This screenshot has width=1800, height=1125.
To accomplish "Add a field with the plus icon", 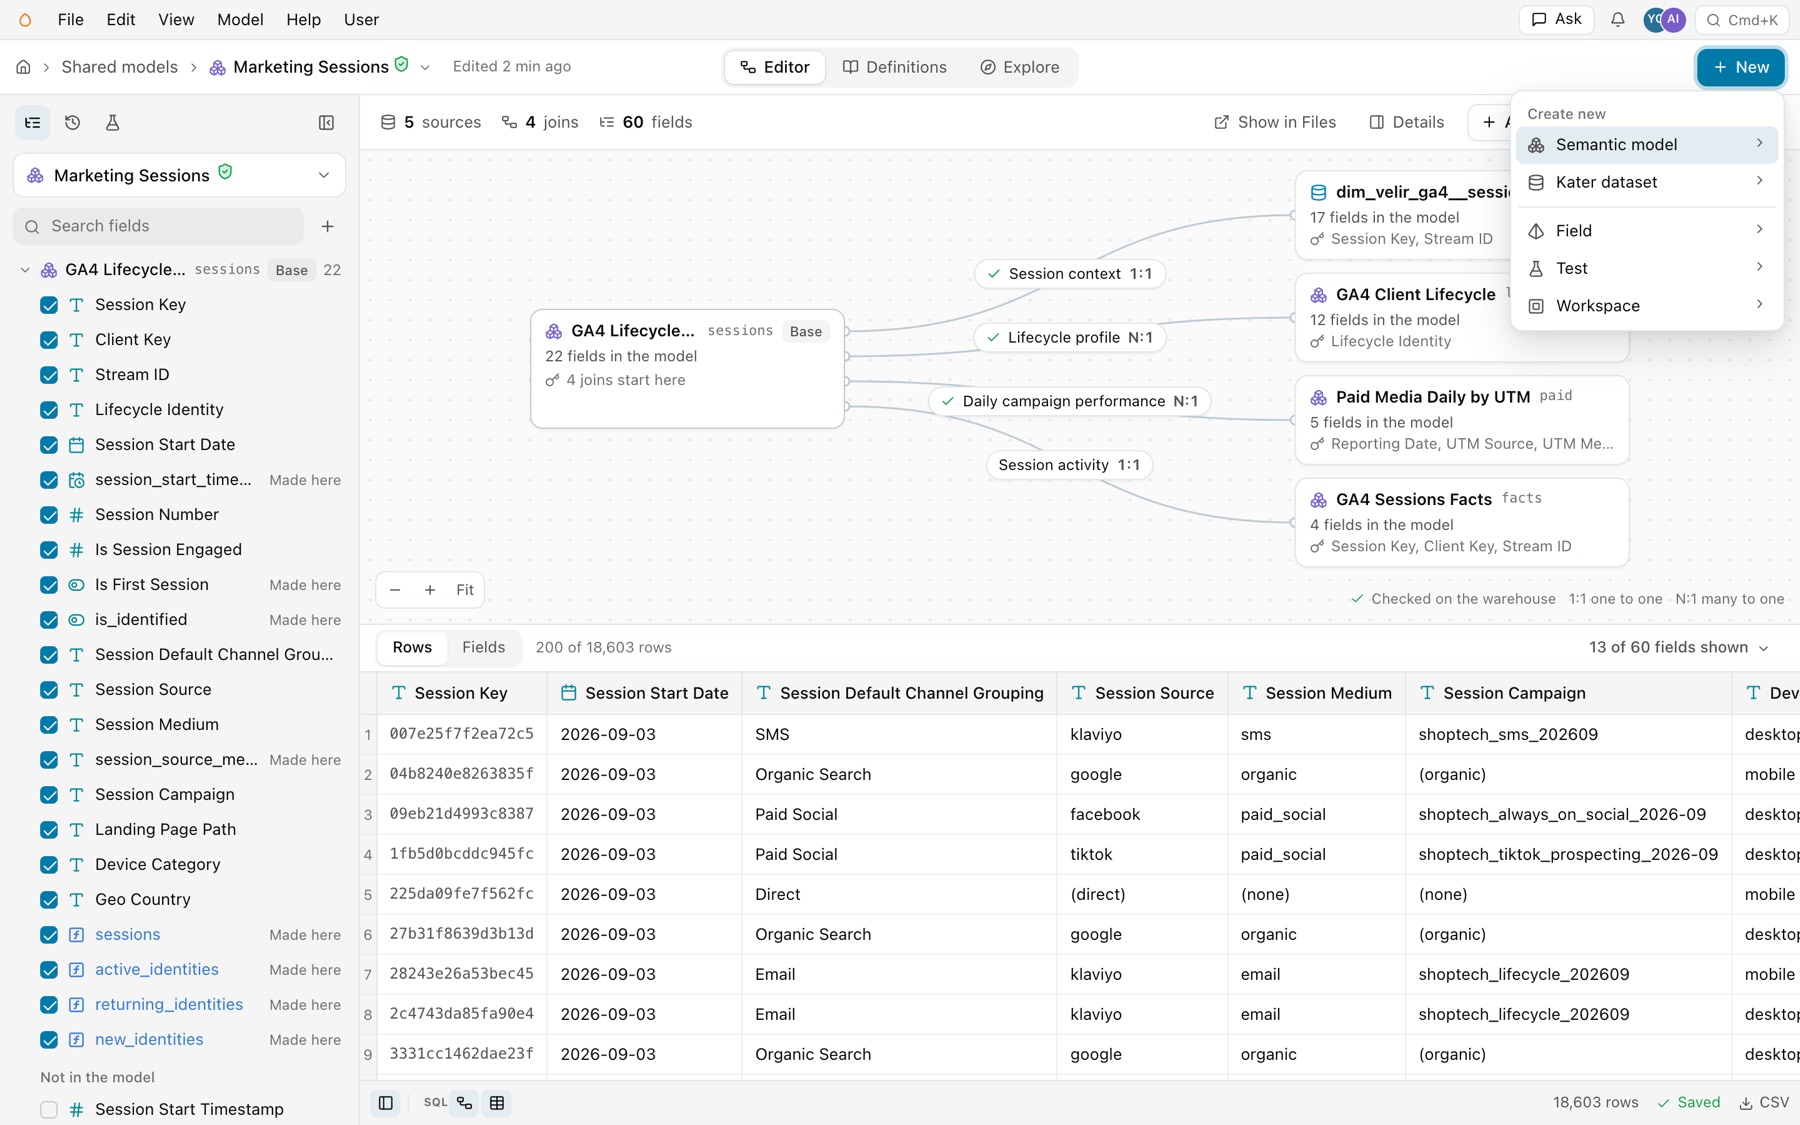I will [x=327, y=226].
